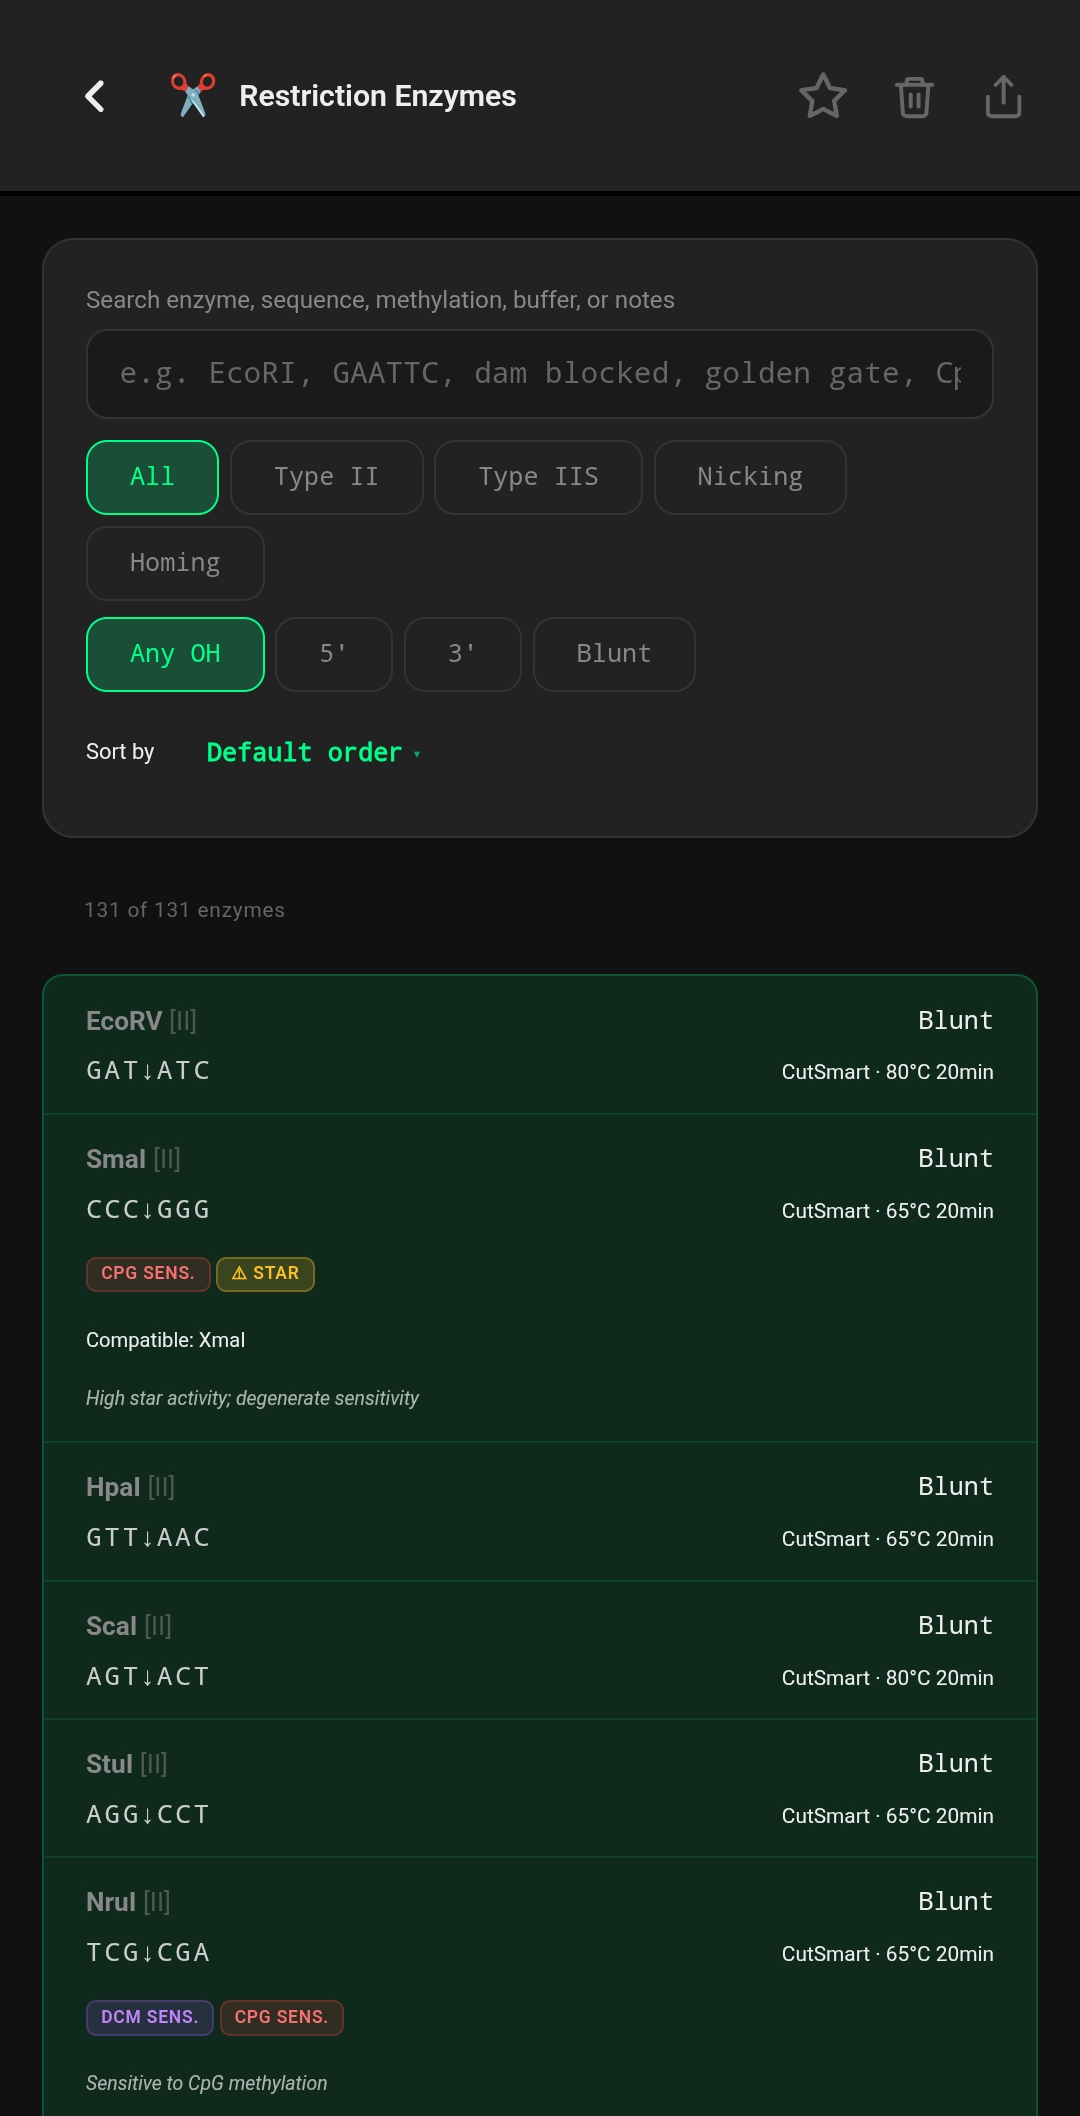The height and width of the screenshot is (2116, 1080).
Task: Select the Blunt overhang filter
Action: pos(614,654)
